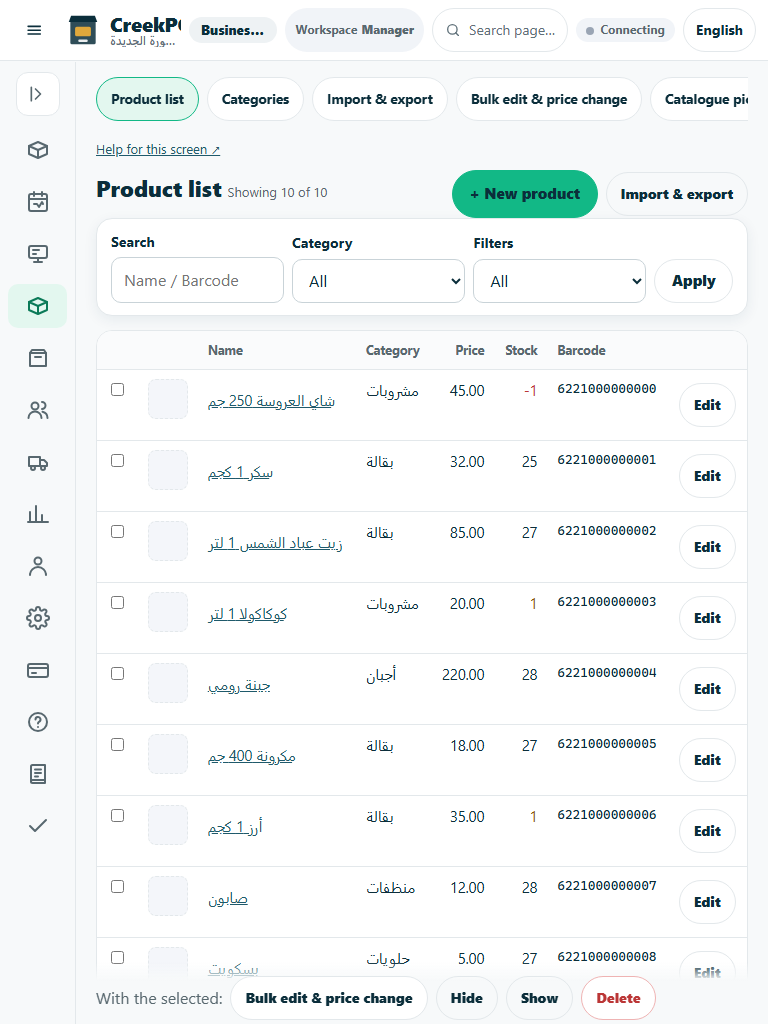Click barcode 6221000000003 cell
The height and width of the screenshot is (1024, 768).
(x=607, y=601)
